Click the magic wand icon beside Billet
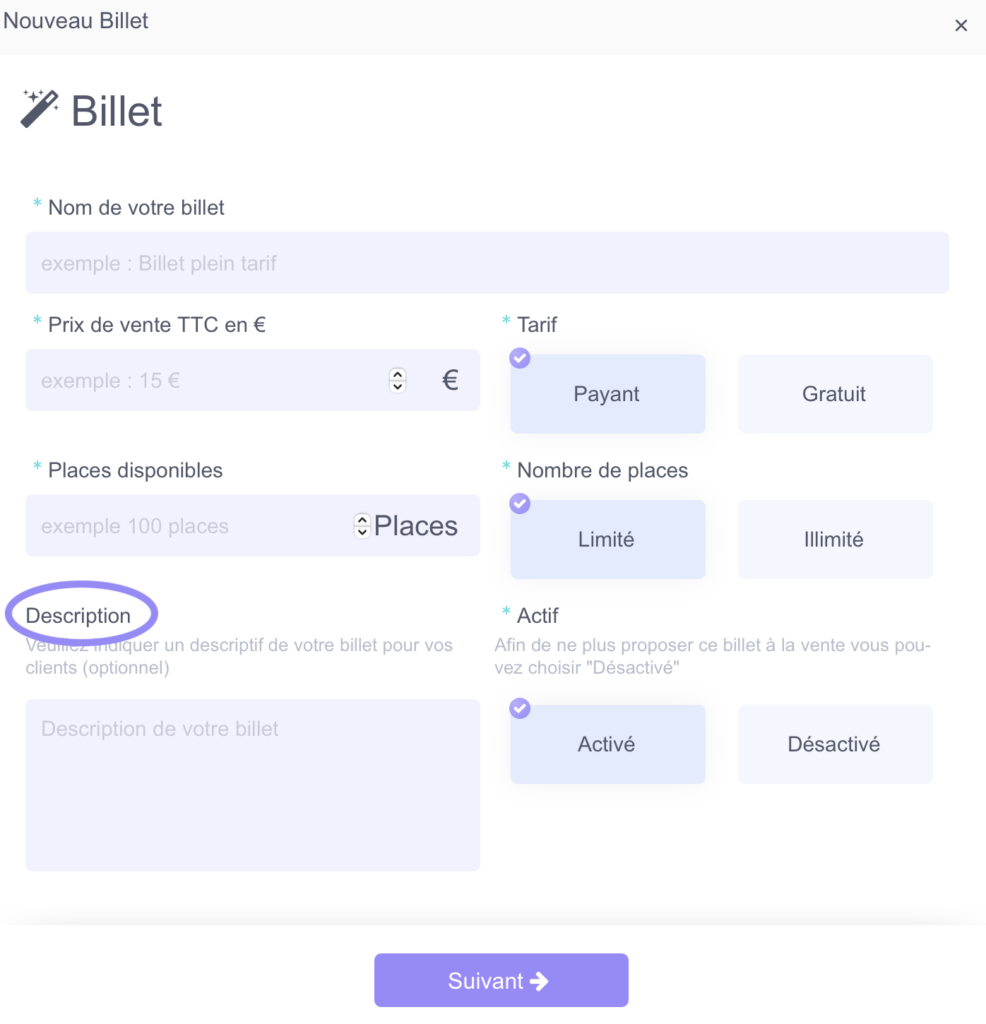This screenshot has height=1024, width=986. pos(39,108)
